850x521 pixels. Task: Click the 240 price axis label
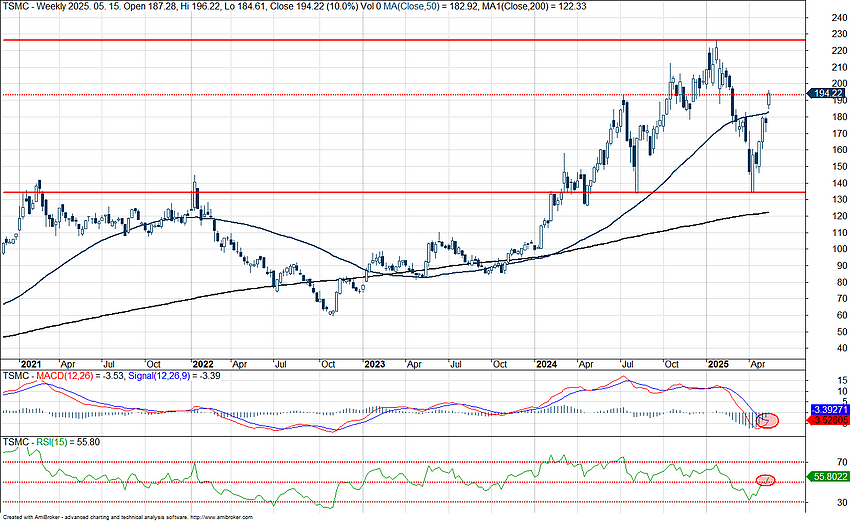pyautogui.click(x=840, y=18)
